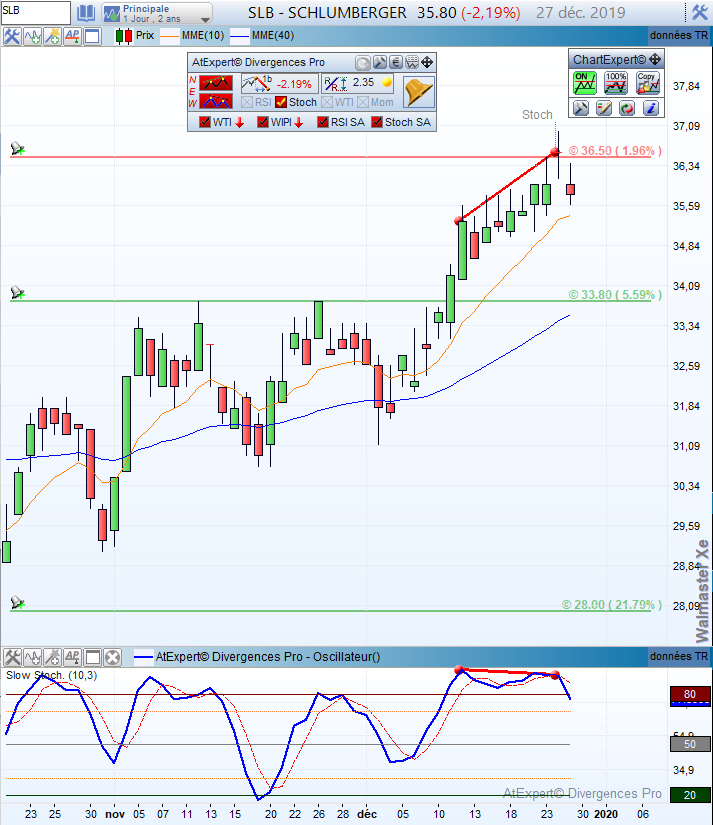Click the 36.50 (1.96%) resistance label

click(615, 150)
